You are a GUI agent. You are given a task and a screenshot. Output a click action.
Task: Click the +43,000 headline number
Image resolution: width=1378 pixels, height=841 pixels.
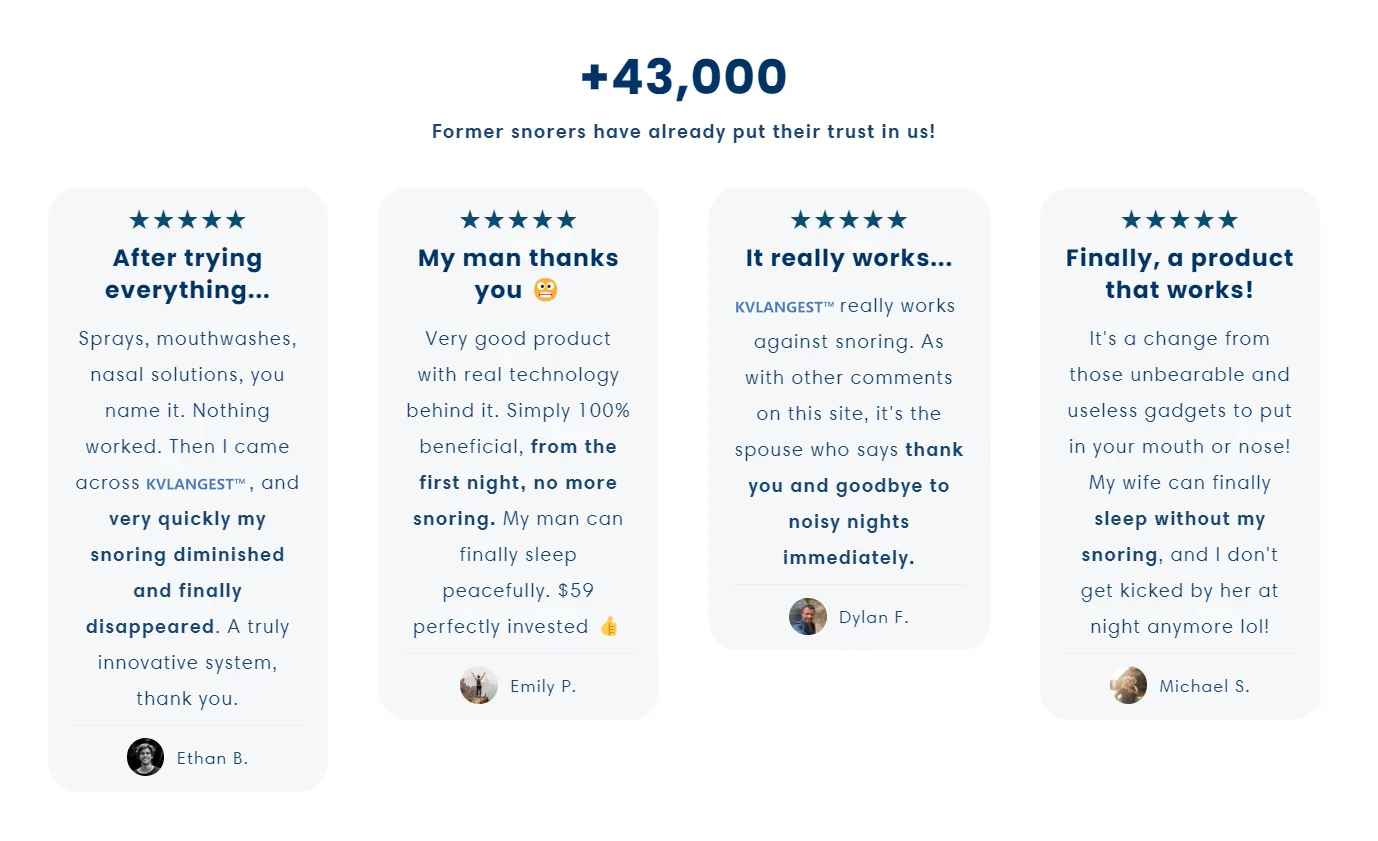click(684, 78)
